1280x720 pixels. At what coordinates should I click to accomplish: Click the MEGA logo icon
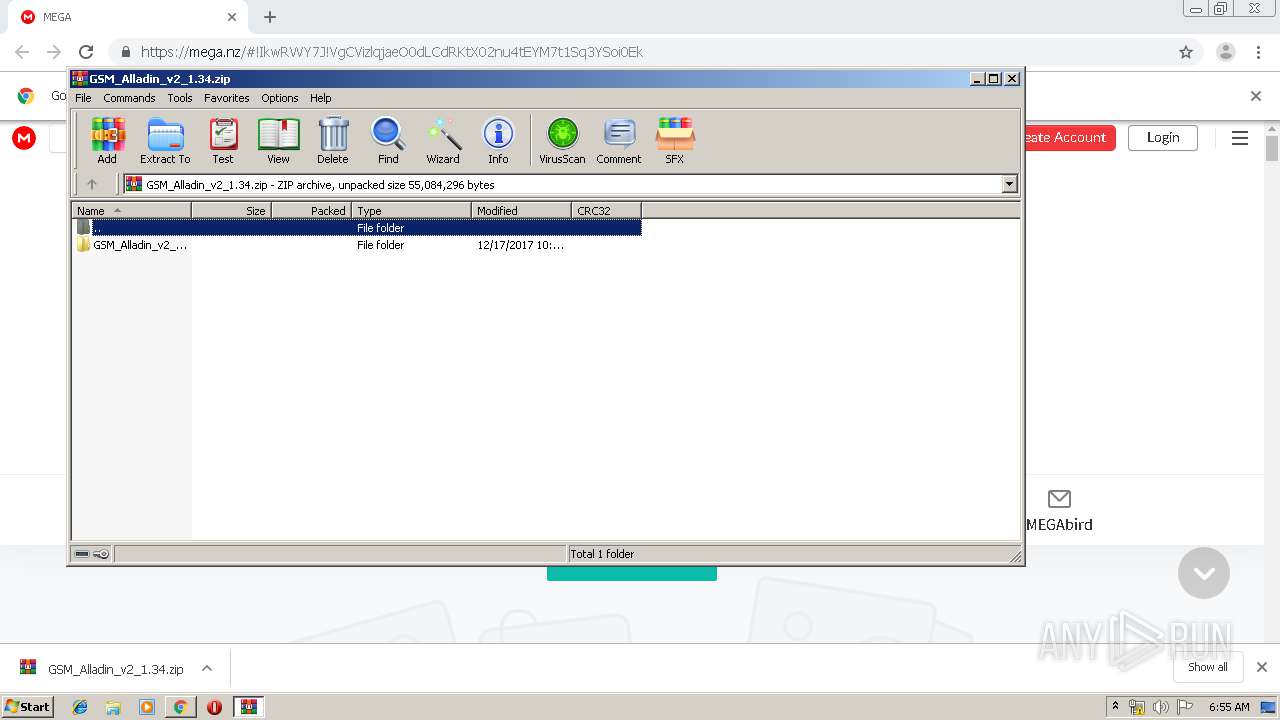coord(24,138)
